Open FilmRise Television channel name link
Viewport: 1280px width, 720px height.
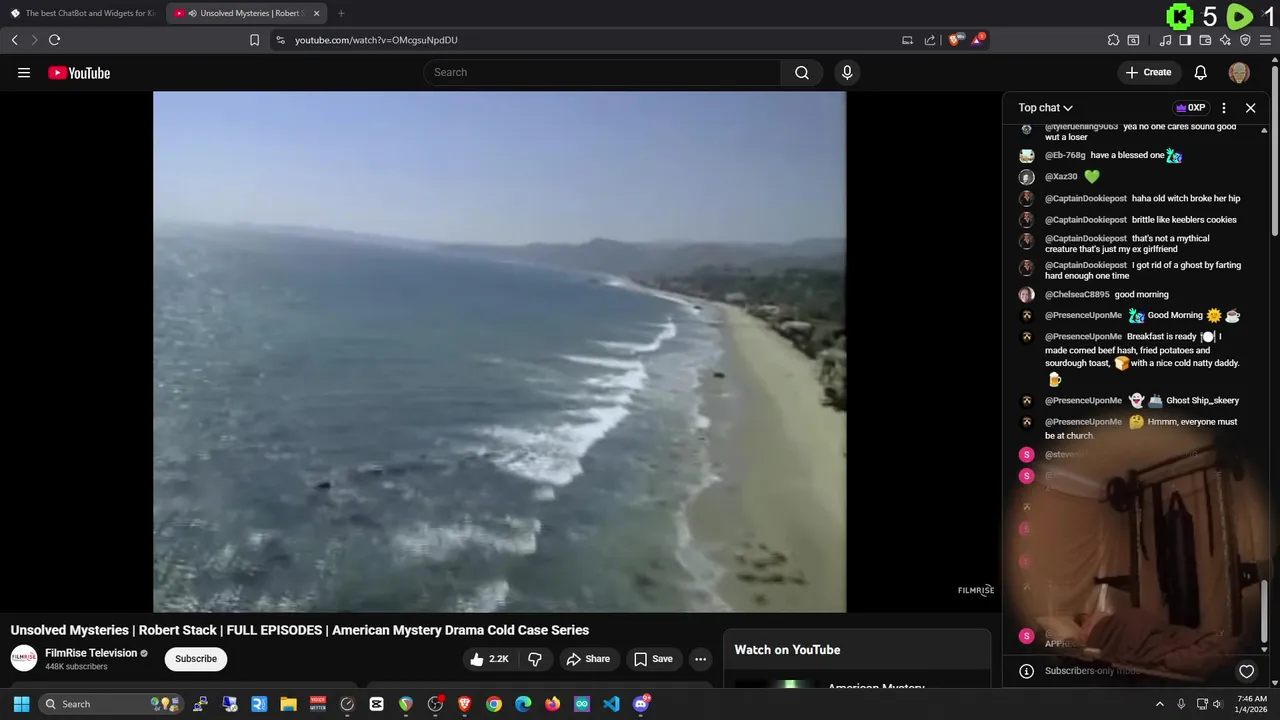click(91, 653)
